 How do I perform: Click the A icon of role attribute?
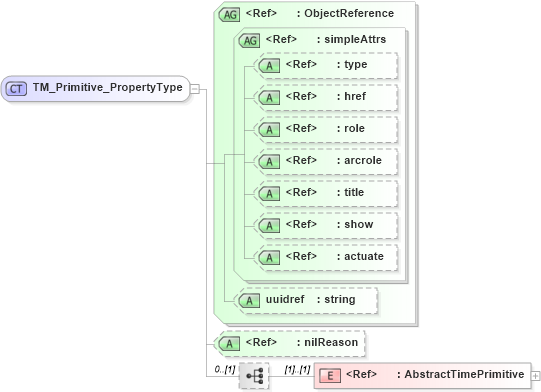click(x=269, y=130)
